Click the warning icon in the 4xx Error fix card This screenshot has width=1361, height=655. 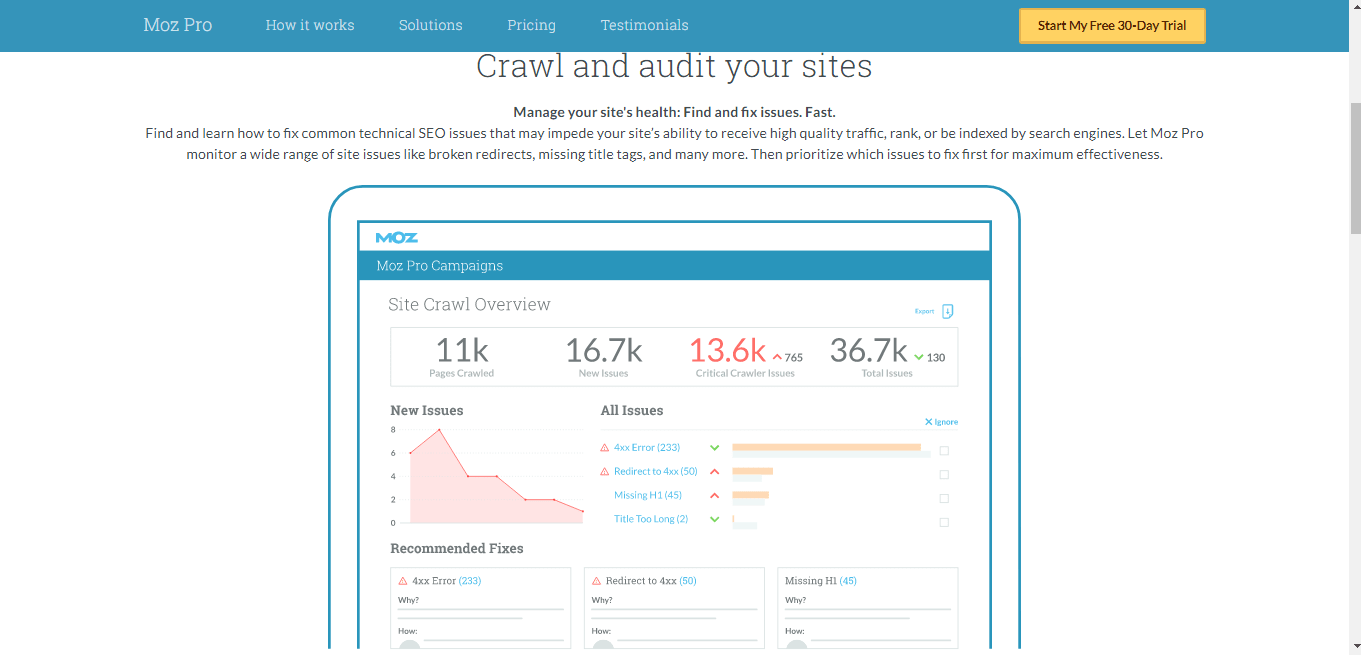coord(403,581)
